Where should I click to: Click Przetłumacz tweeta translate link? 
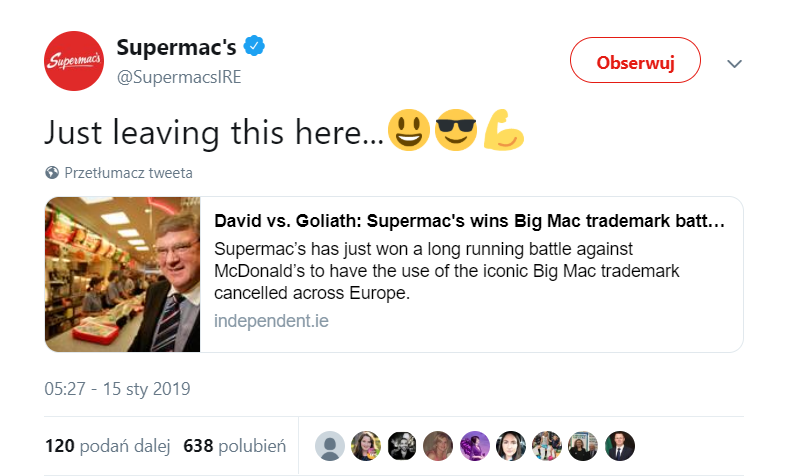pyautogui.click(x=128, y=172)
